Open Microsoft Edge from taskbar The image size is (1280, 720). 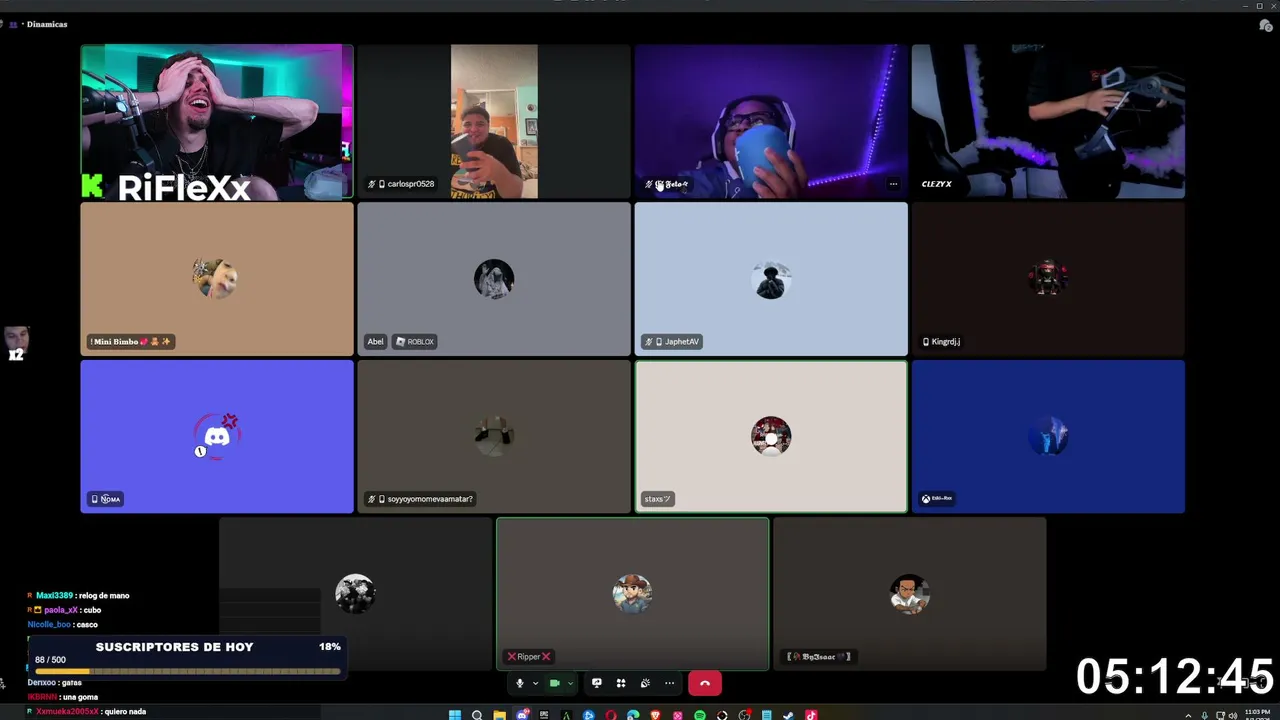[633, 715]
